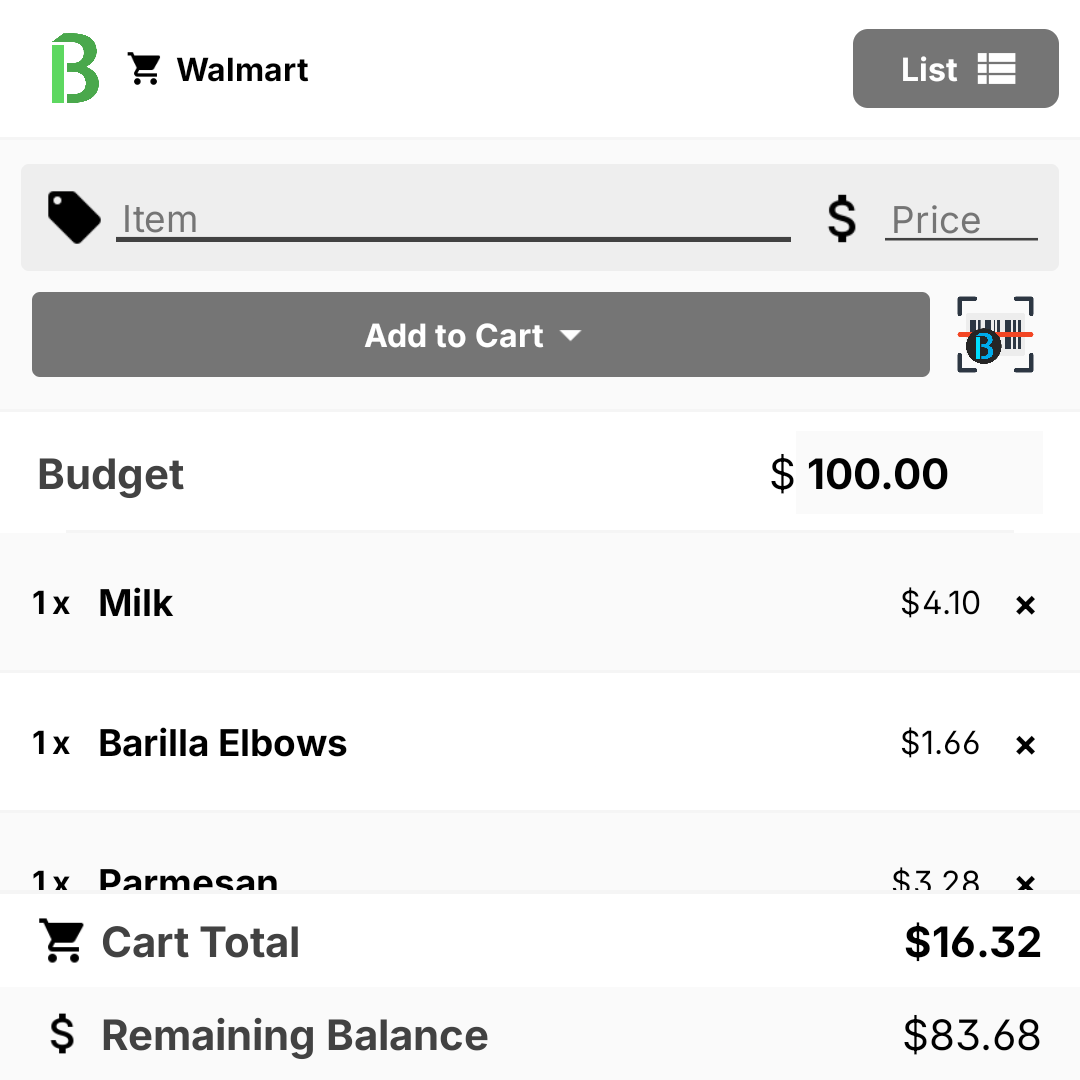This screenshot has height=1080, width=1080.
Task: Focus the Price input field
Action: [x=961, y=219]
